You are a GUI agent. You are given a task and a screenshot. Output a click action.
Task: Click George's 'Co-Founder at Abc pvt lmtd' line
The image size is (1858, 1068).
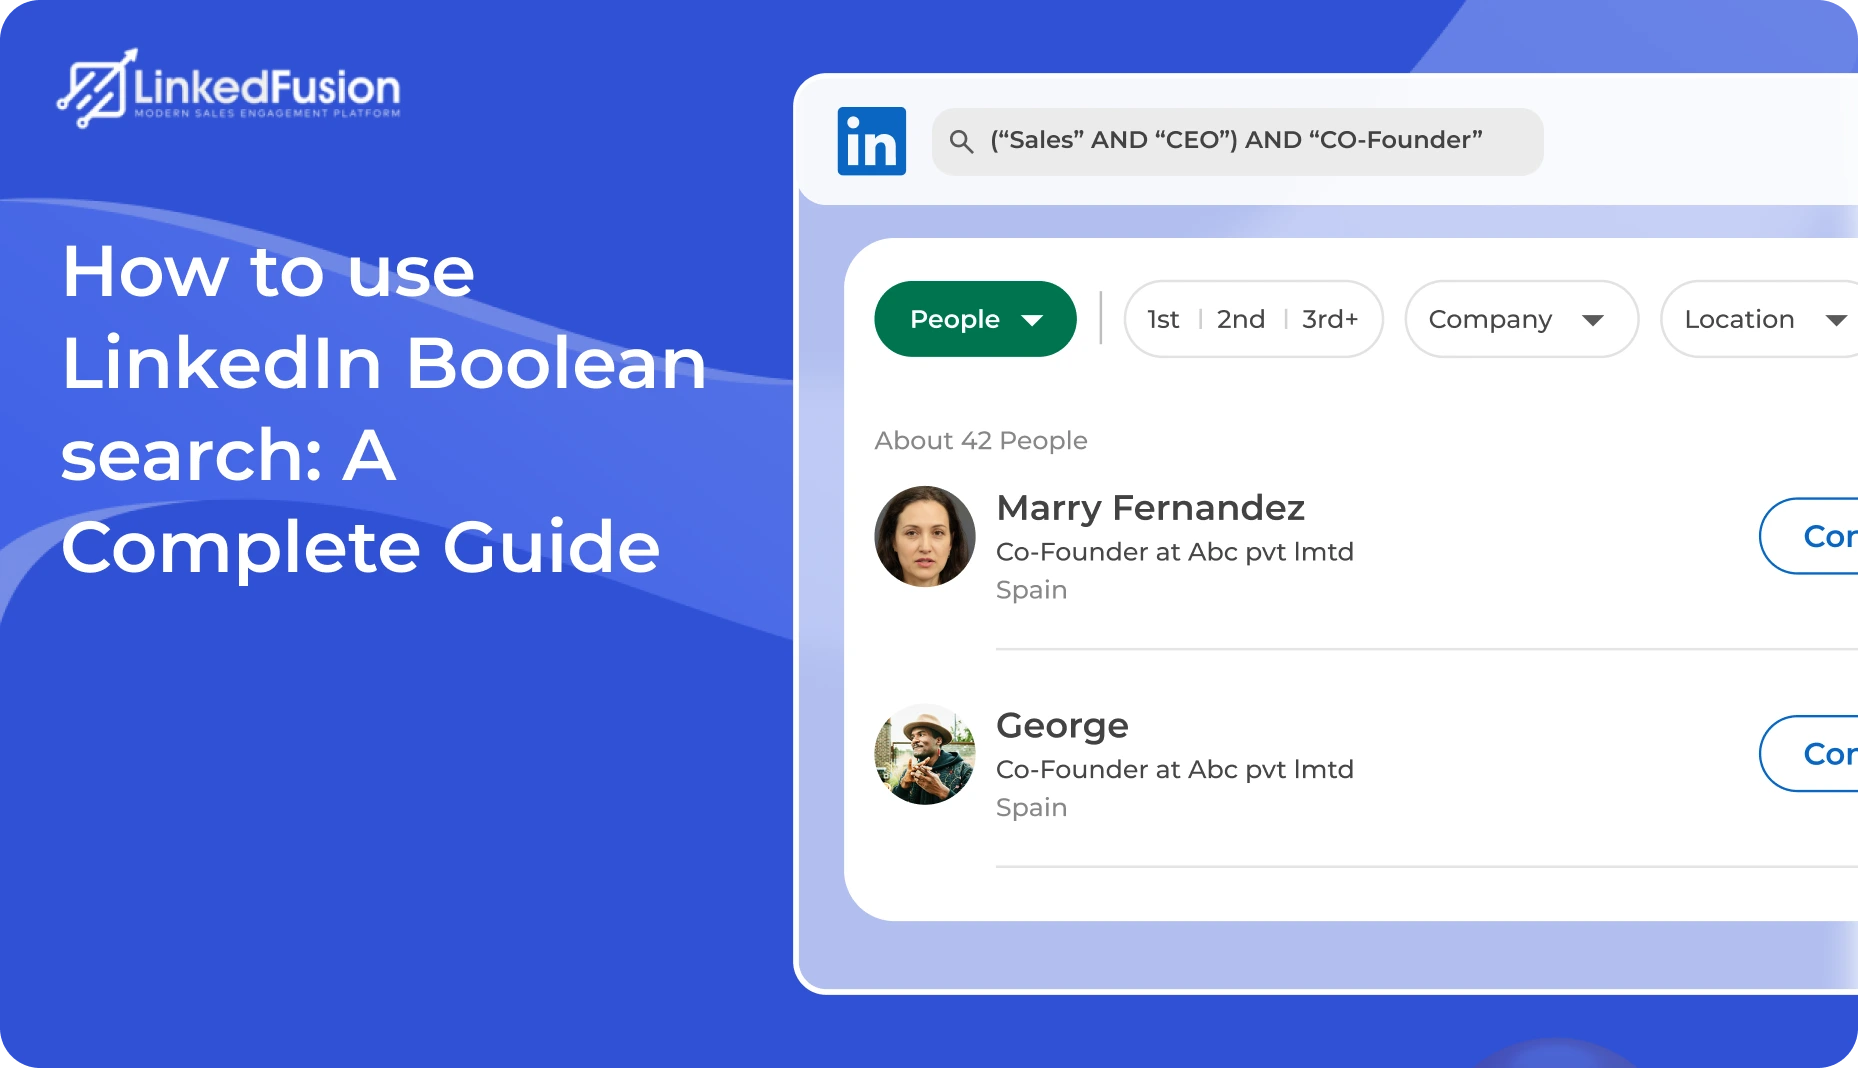pyautogui.click(x=1175, y=770)
